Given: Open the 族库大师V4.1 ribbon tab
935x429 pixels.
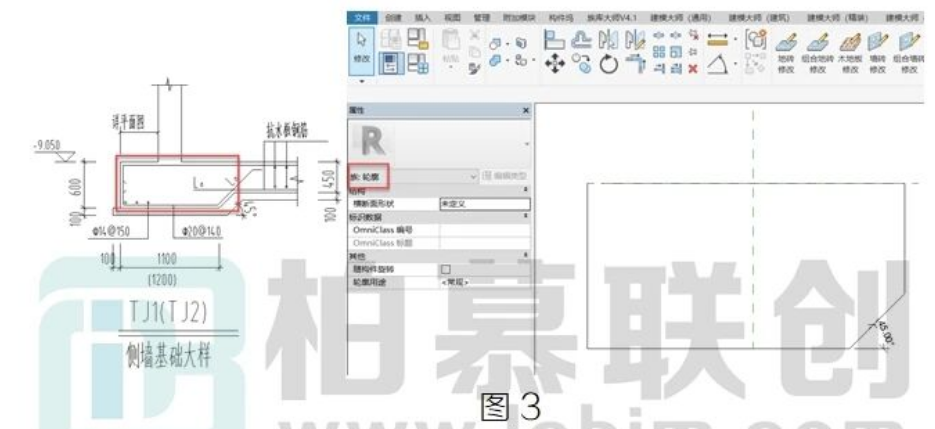Looking at the screenshot, I should (614, 18).
